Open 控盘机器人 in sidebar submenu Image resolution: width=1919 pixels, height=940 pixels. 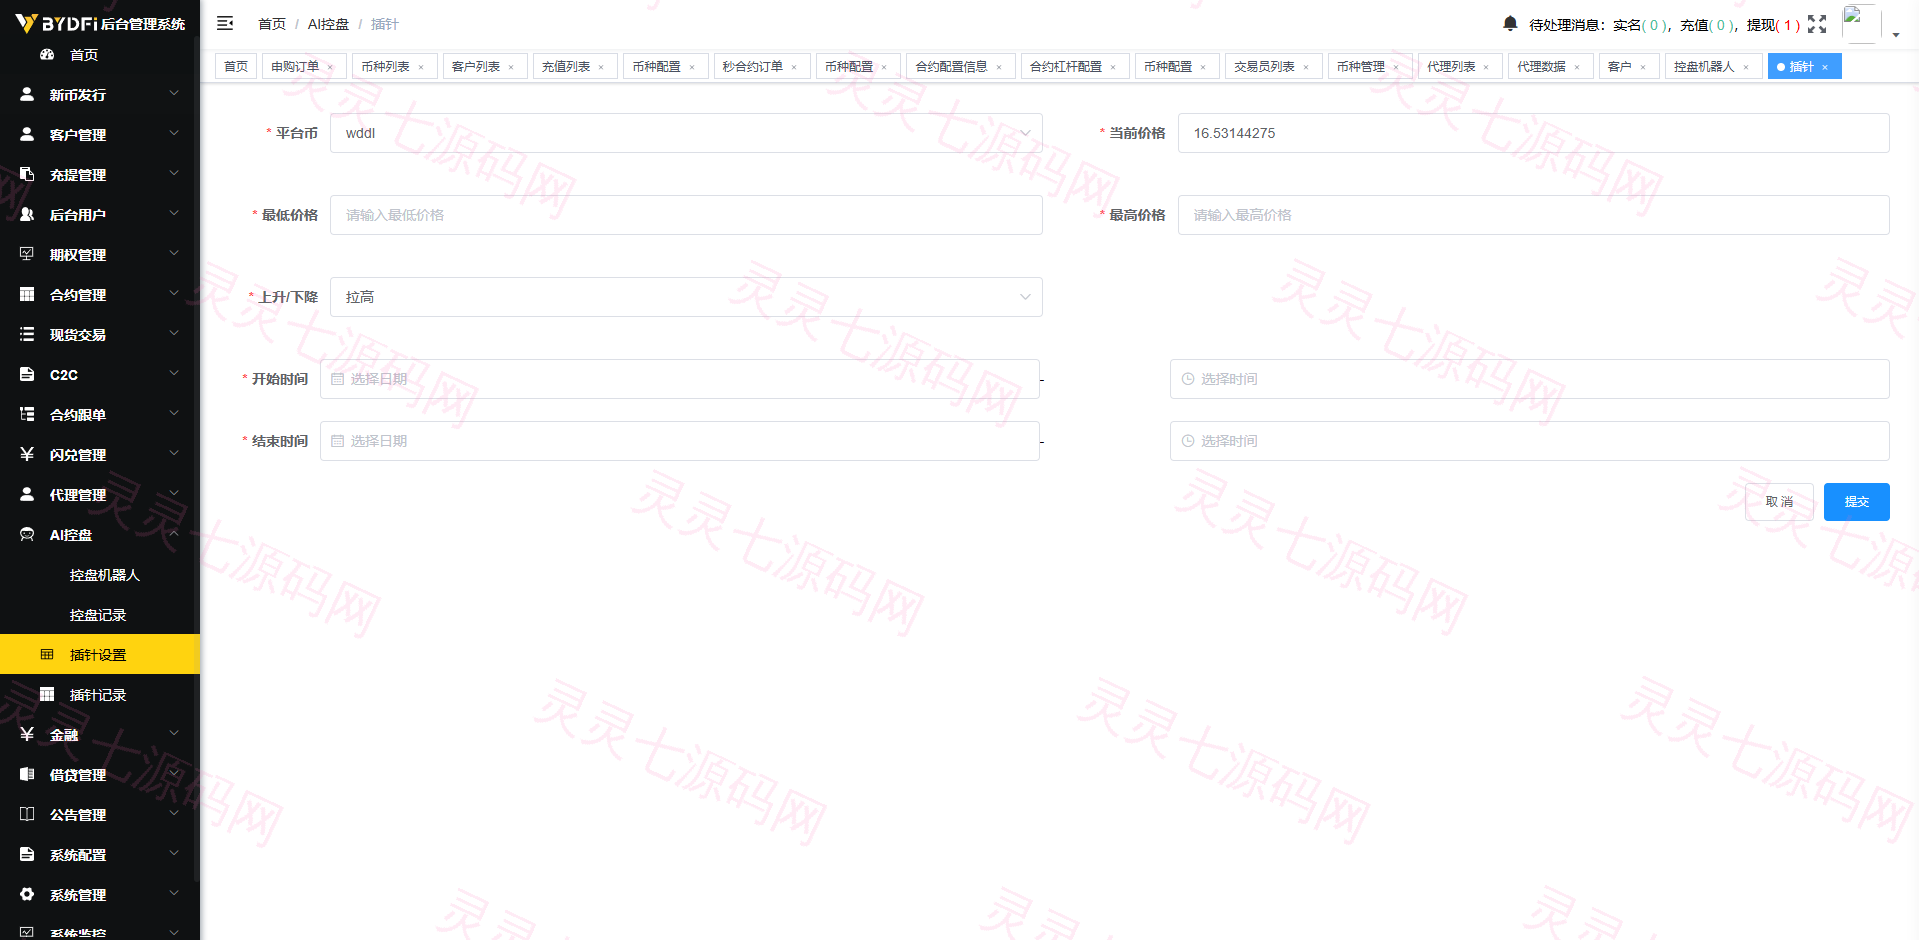point(100,574)
